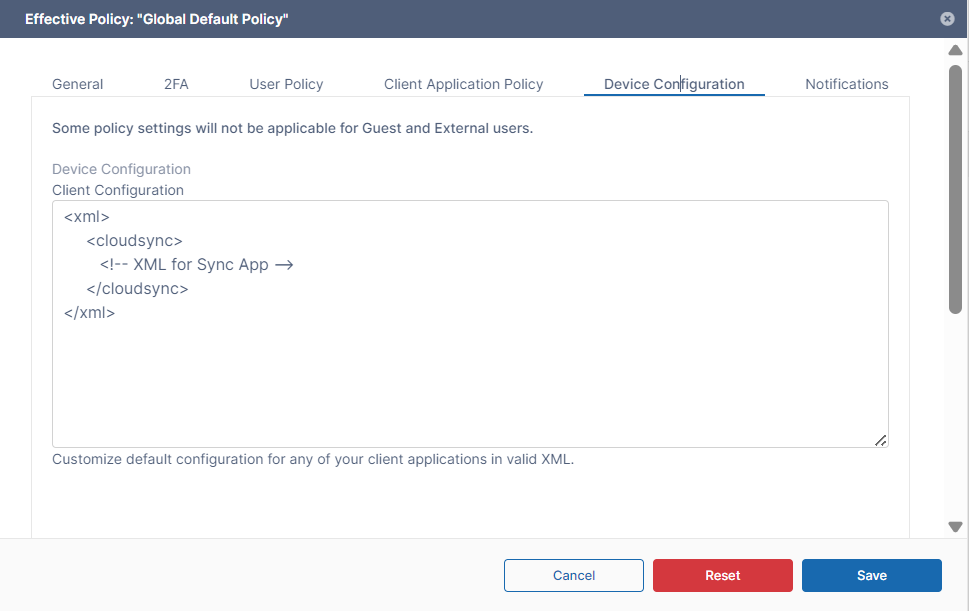This screenshot has width=969, height=611.
Task: Click the textarea resize handle
Action: (880, 440)
